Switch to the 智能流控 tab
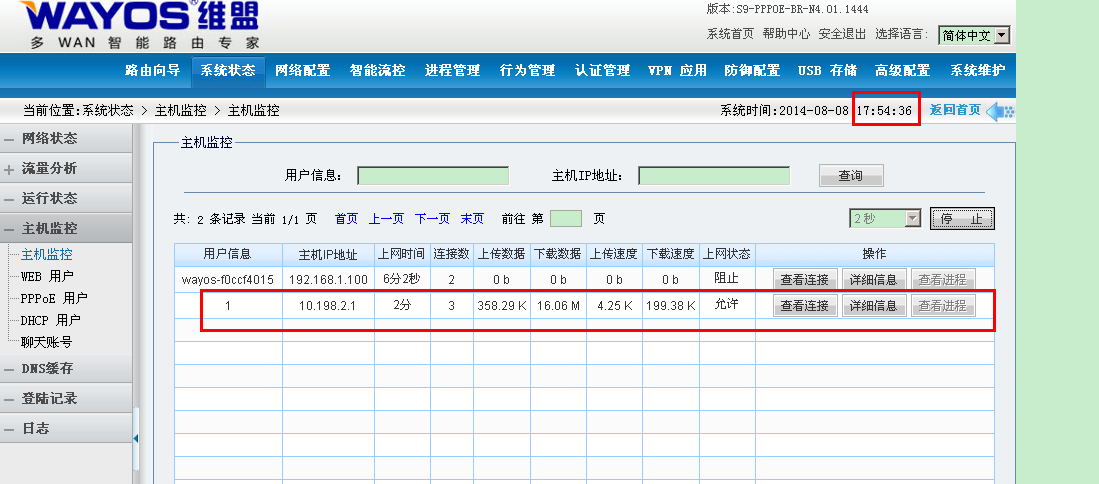 pyautogui.click(x=377, y=70)
